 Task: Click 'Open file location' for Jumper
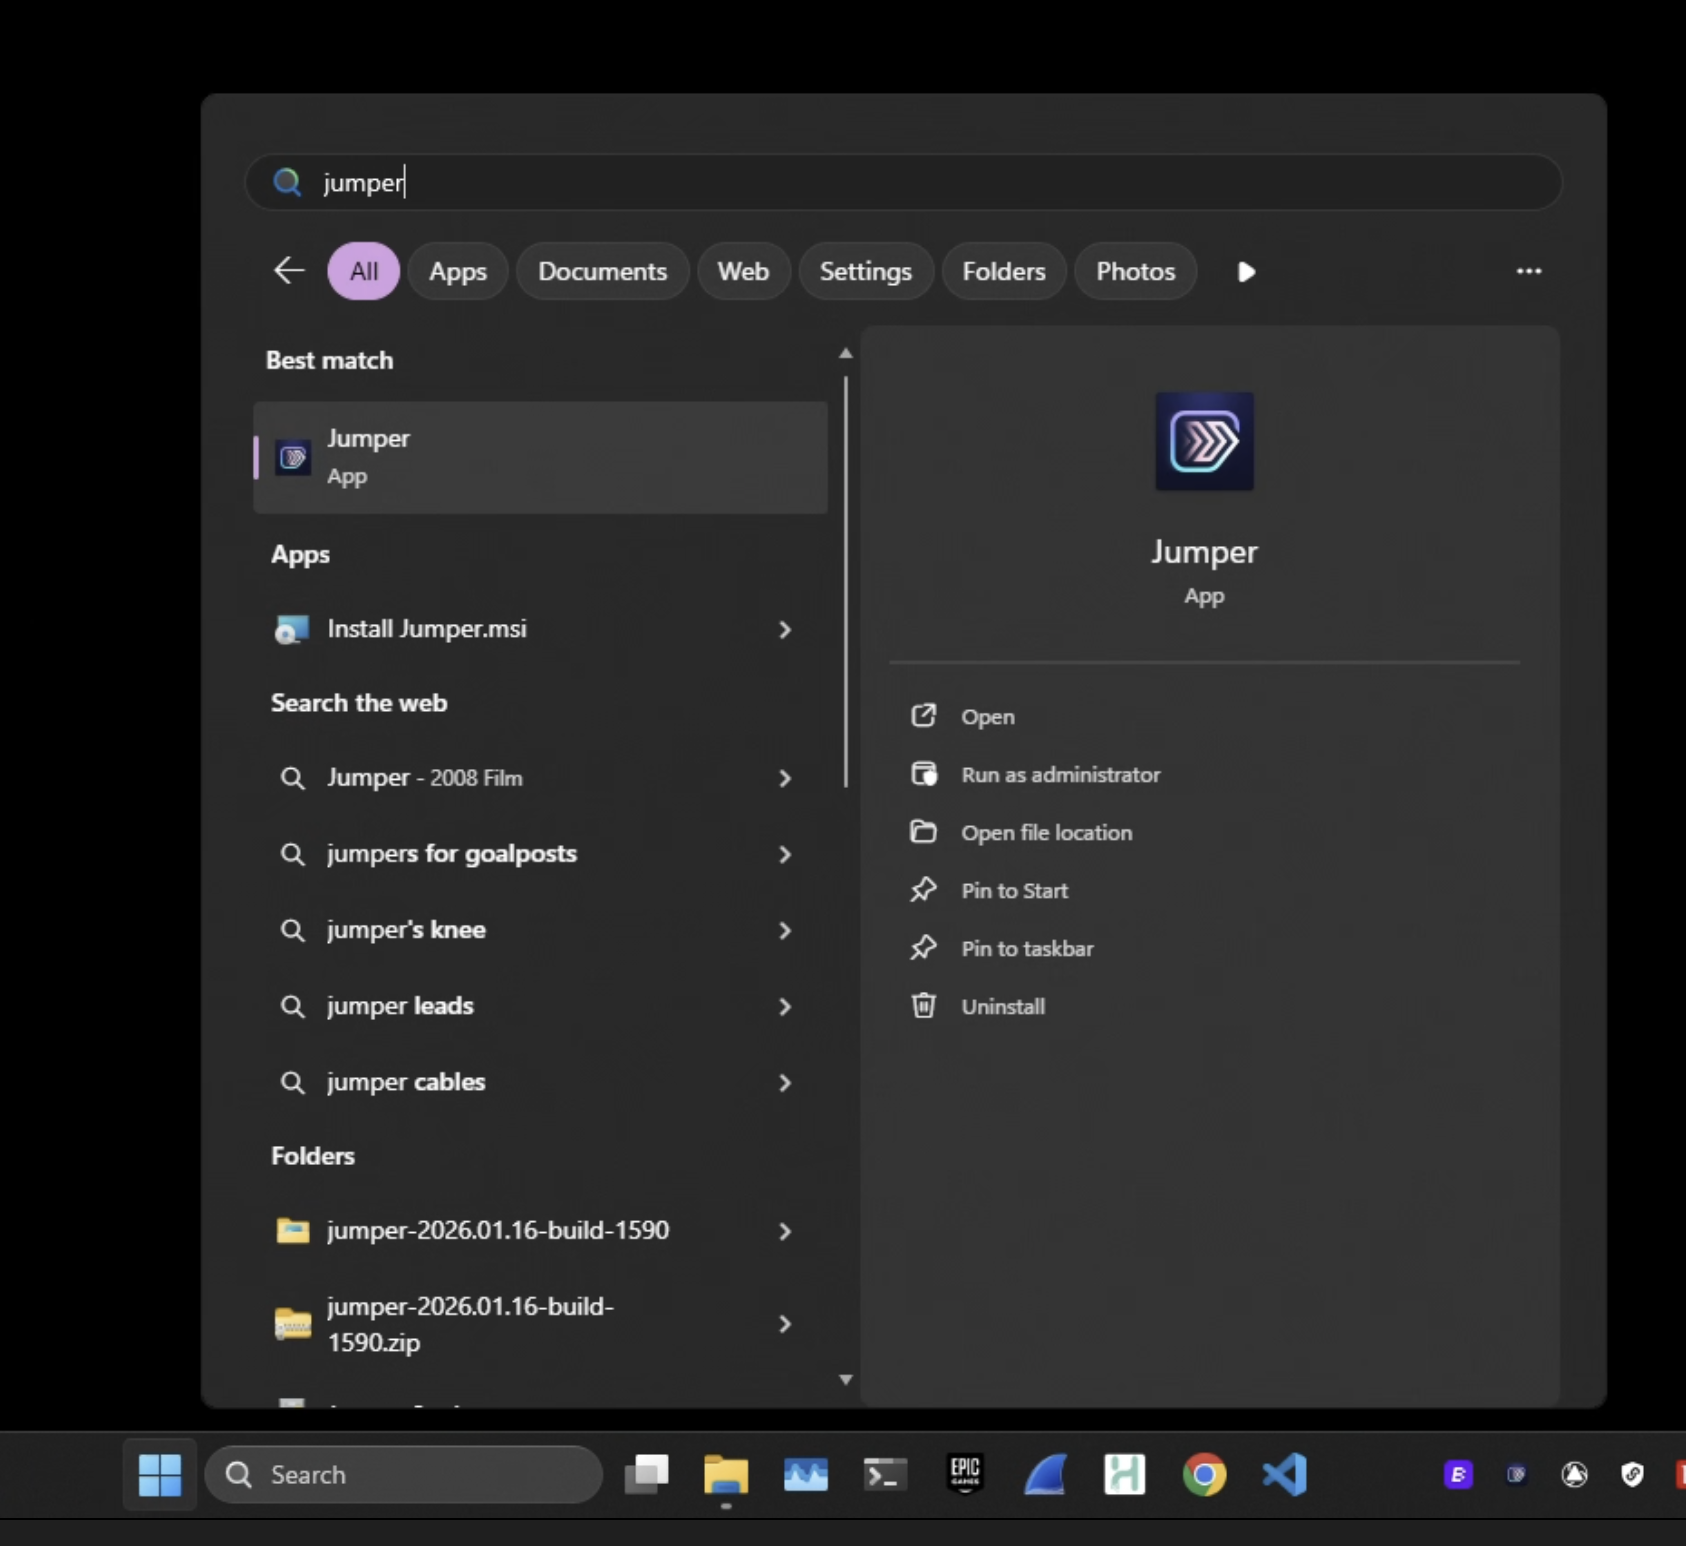point(1046,832)
